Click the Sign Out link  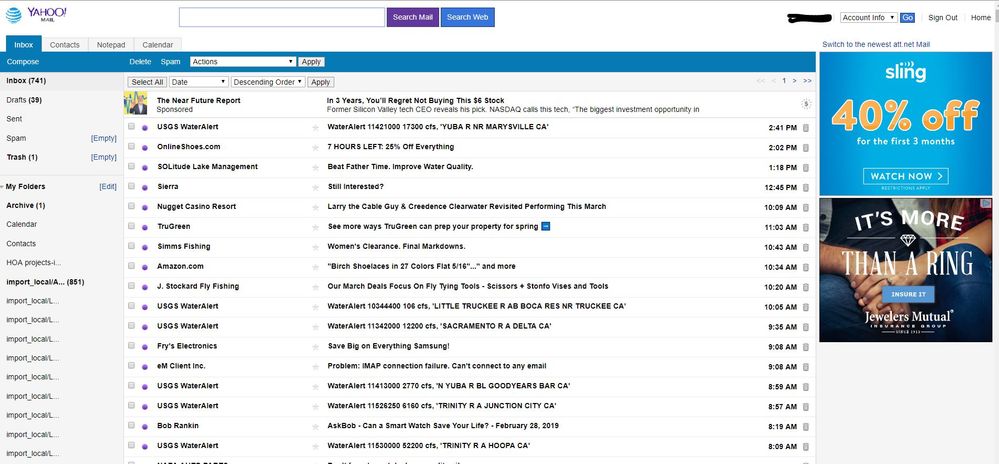coord(942,18)
